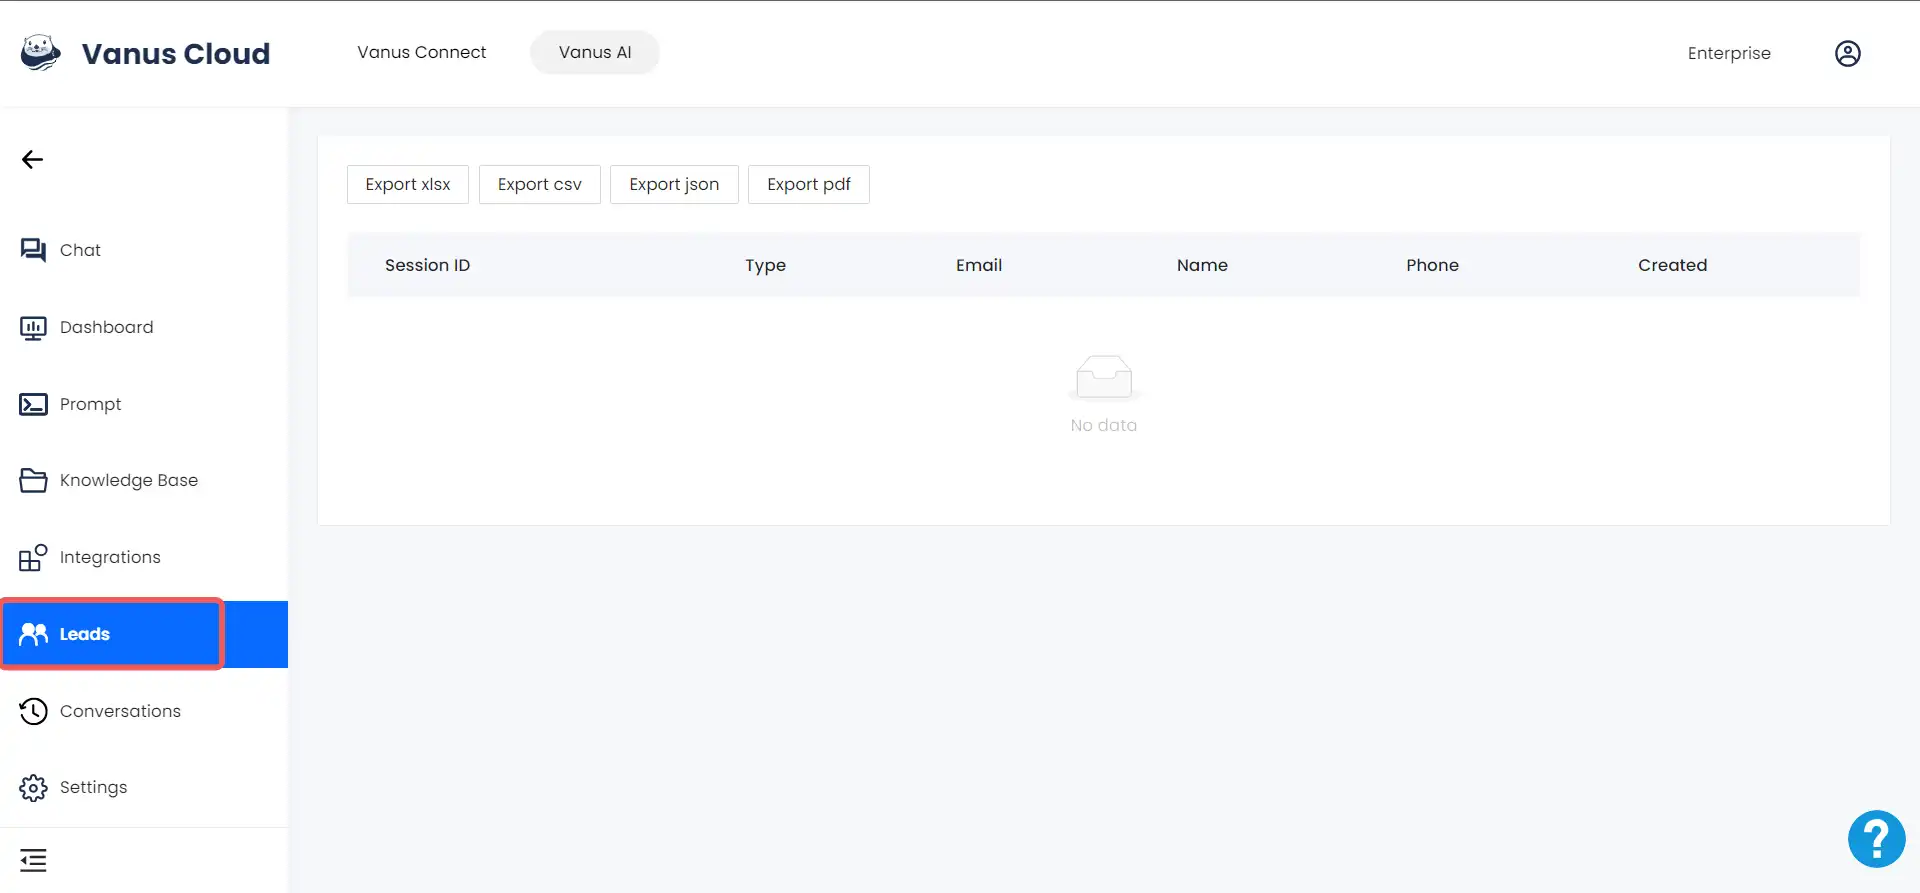1920x893 pixels.
Task: Open Integrations in the sidebar
Action: pyautogui.click(x=109, y=557)
